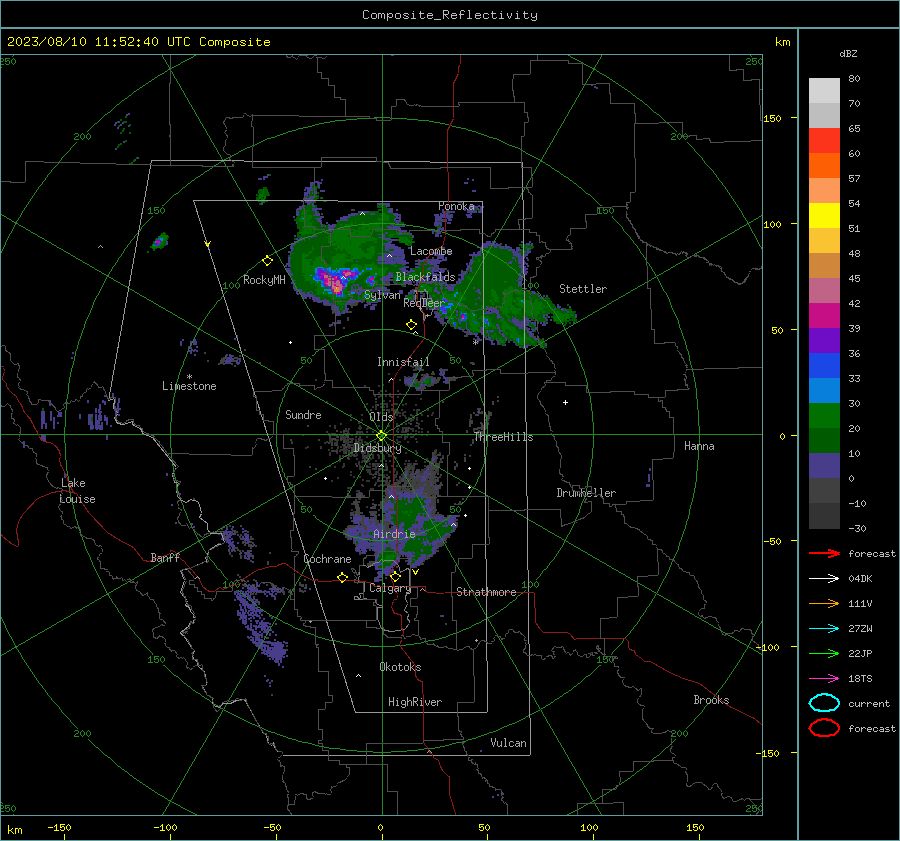The height and width of the screenshot is (841, 900).
Task: Select the orange 111V arrow icon
Action: coord(824,603)
